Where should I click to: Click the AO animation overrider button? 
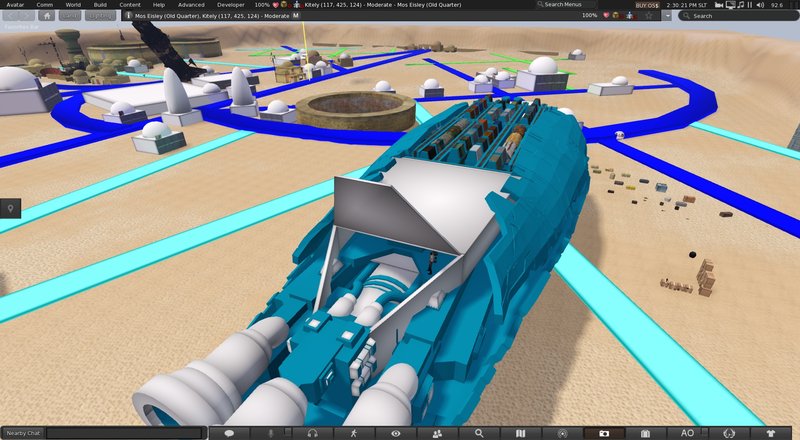pos(687,433)
